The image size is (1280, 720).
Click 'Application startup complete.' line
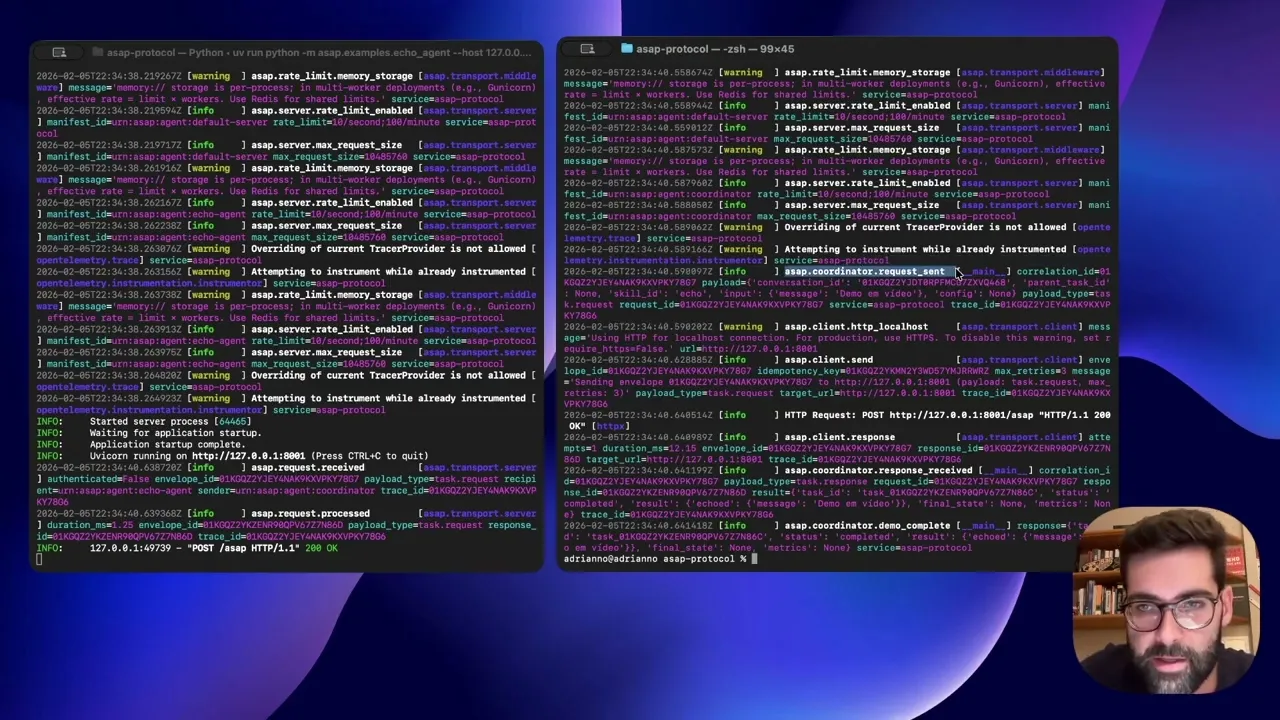tap(167, 444)
